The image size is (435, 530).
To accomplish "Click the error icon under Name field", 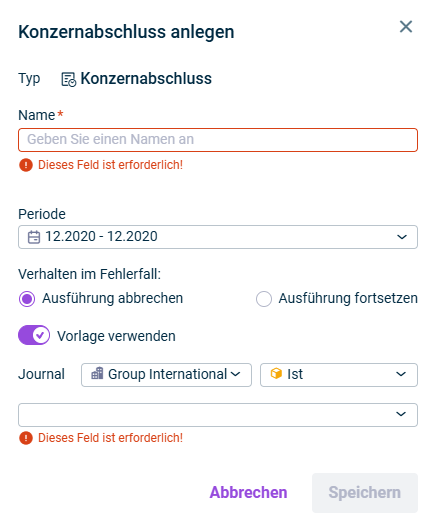I will click(26, 165).
